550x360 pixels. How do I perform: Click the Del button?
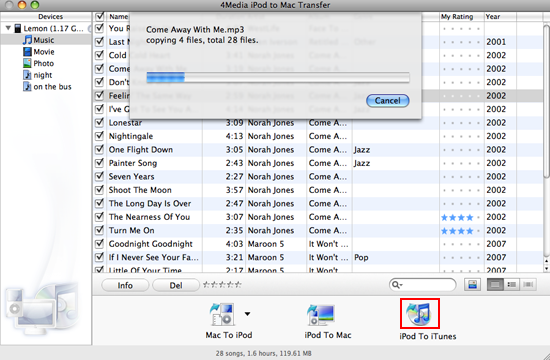[176, 285]
